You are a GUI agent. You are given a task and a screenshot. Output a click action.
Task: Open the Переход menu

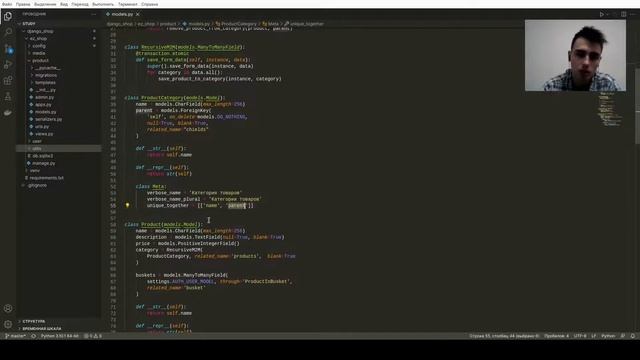(x=80, y=4)
